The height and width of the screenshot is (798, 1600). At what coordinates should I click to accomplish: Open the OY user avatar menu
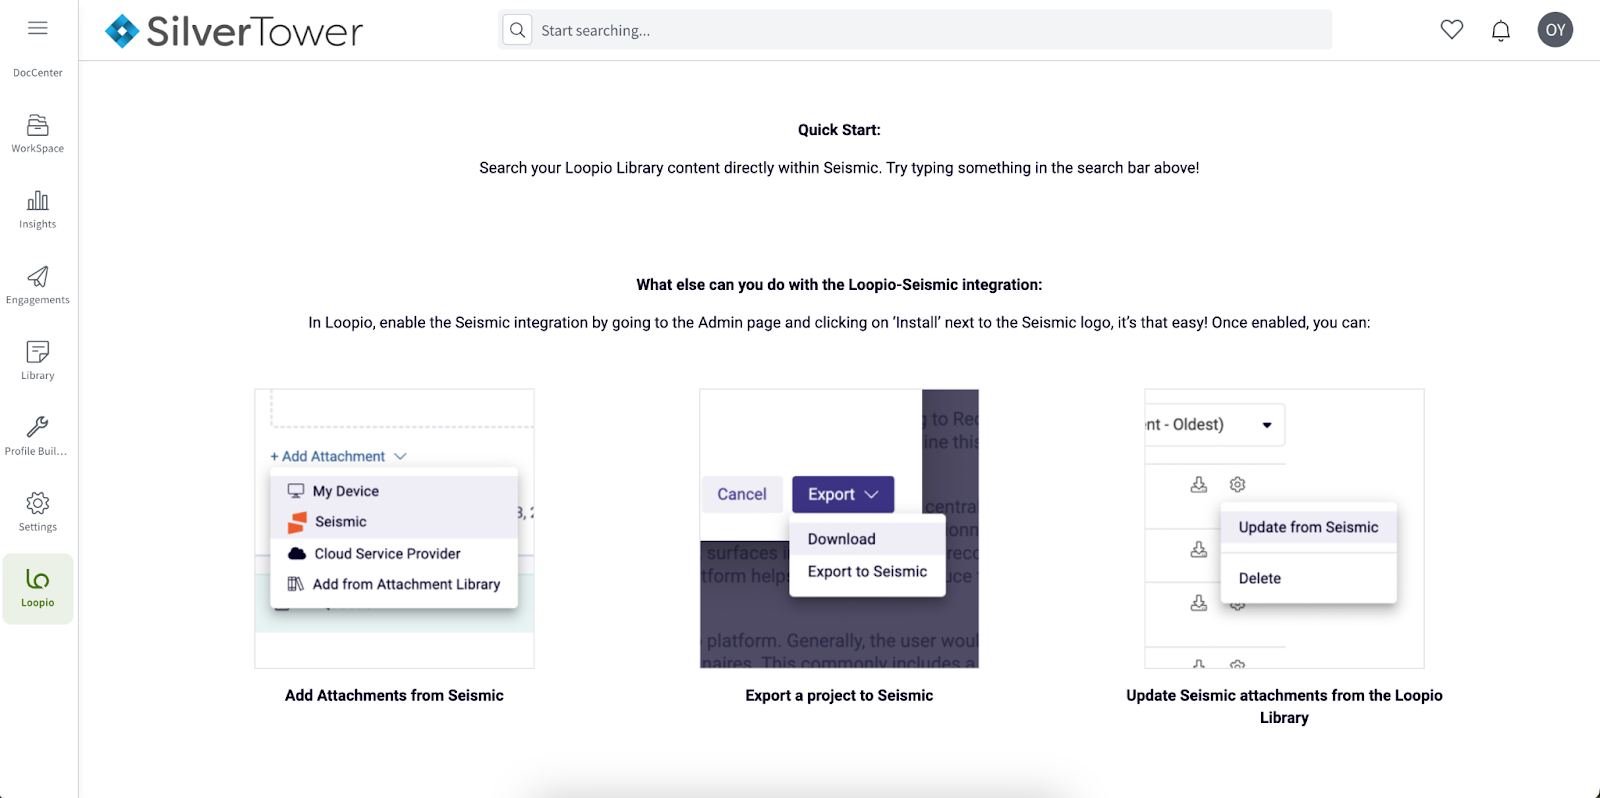tap(1555, 30)
